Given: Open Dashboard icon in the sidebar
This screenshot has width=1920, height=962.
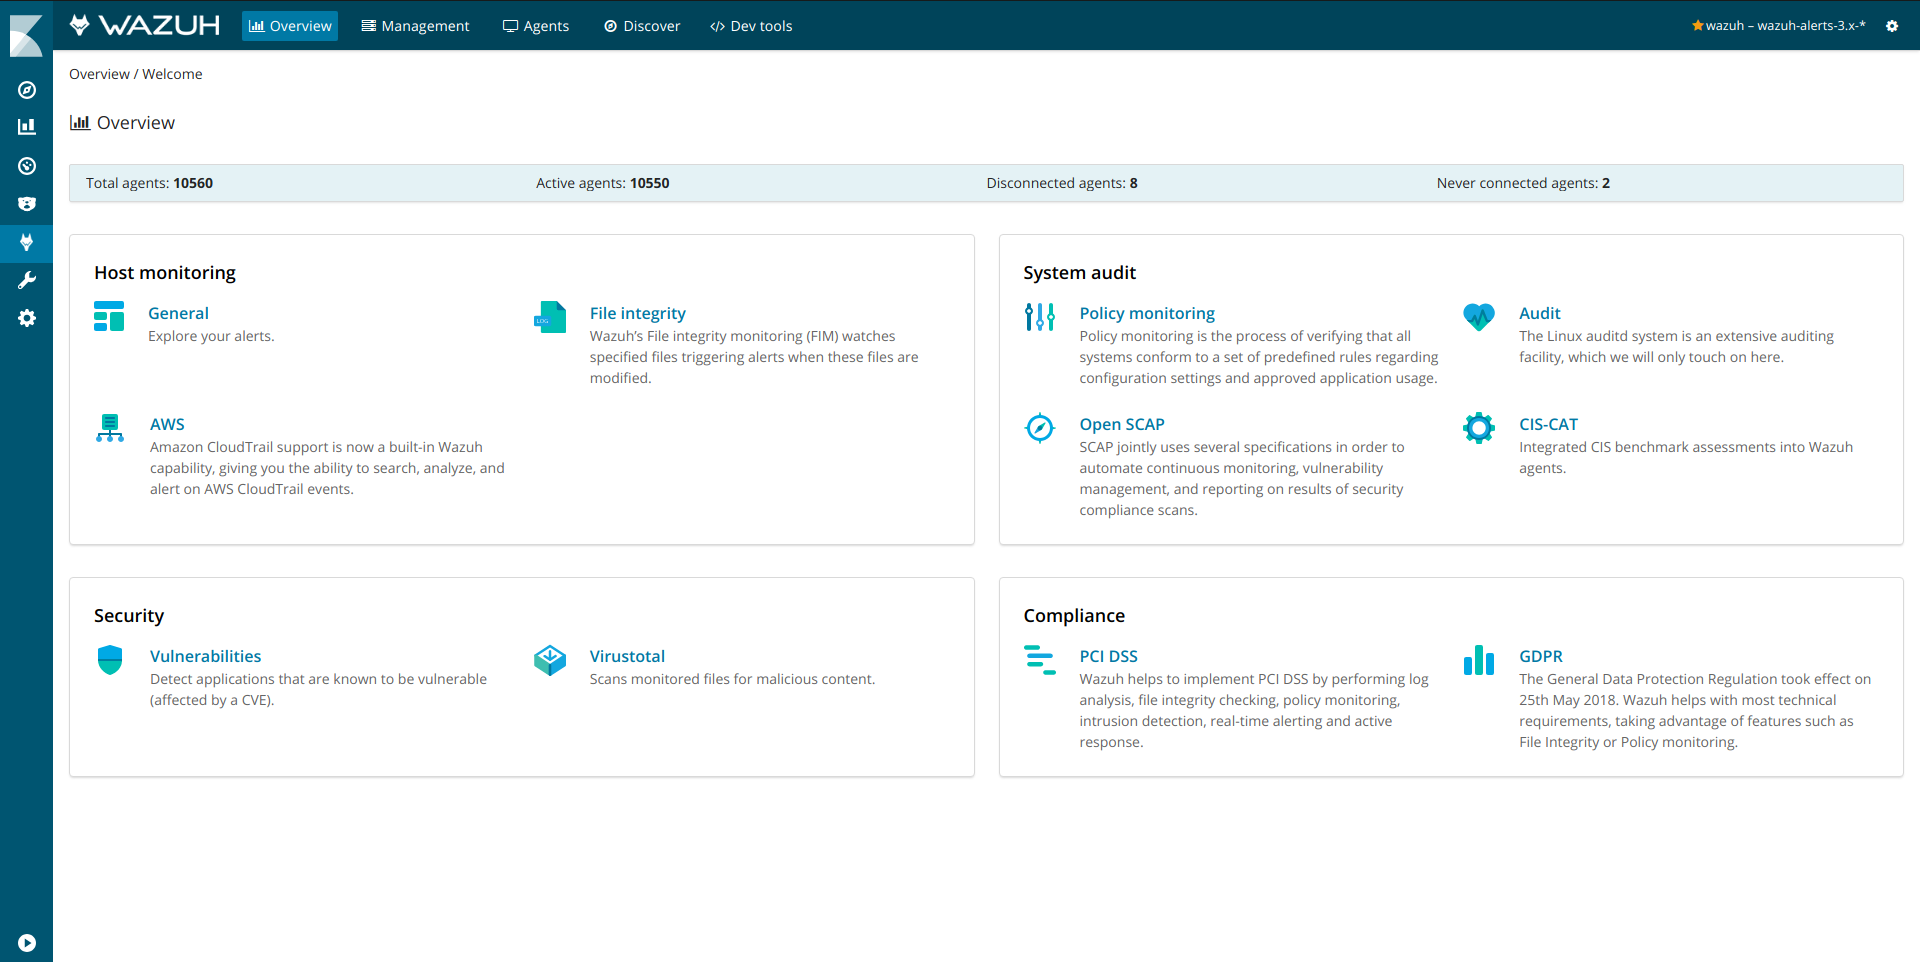Looking at the screenshot, I should [x=27, y=166].
